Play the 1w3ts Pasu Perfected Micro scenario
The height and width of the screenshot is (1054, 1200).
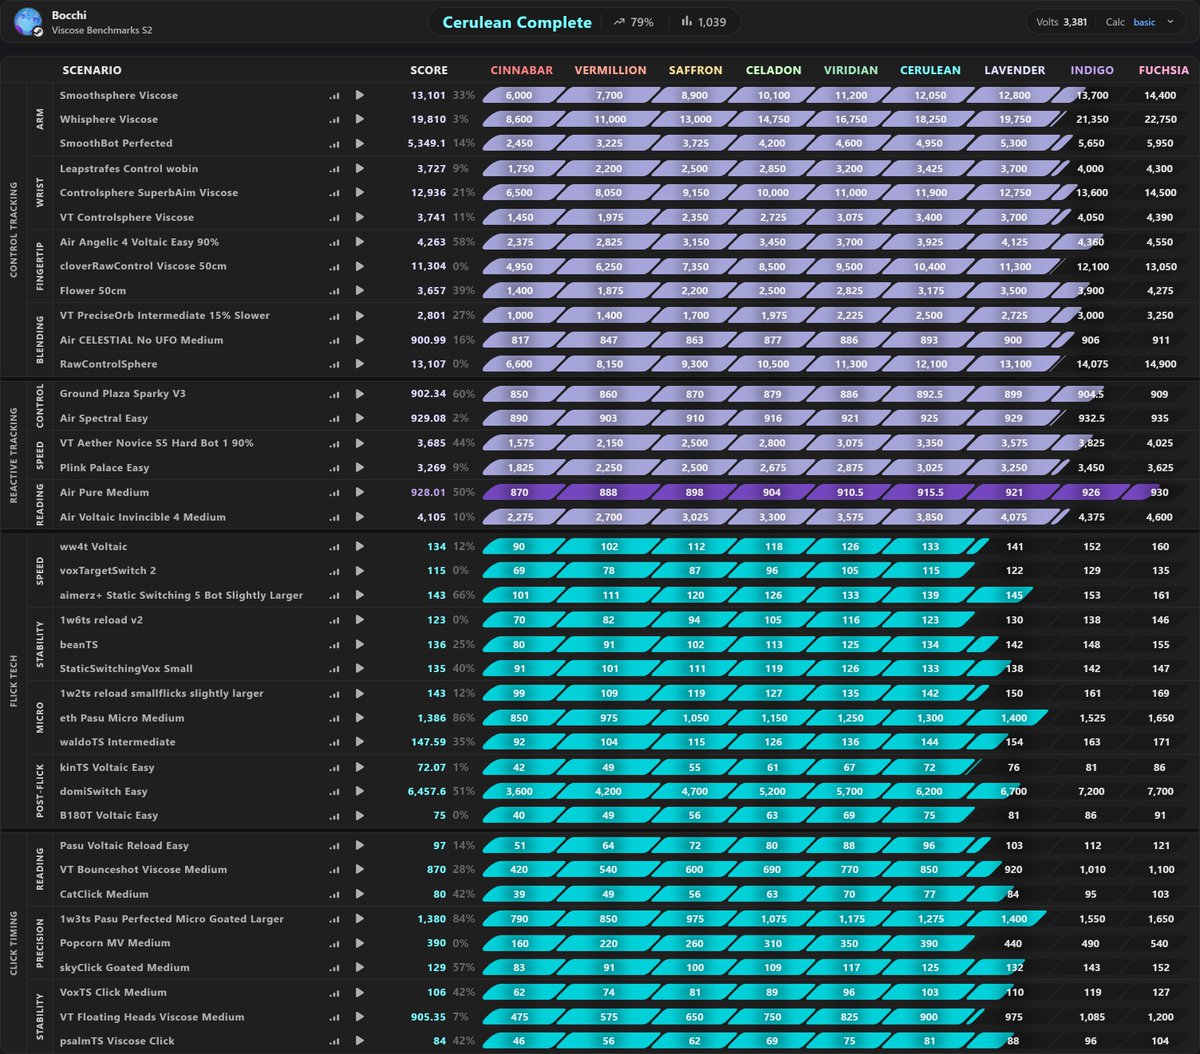coord(359,920)
